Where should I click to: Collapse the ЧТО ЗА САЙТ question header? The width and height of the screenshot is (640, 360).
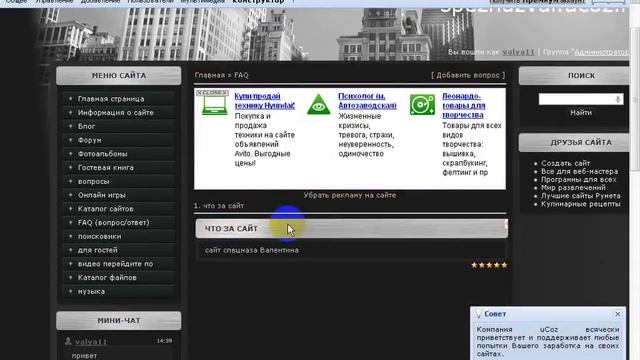click(351, 229)
